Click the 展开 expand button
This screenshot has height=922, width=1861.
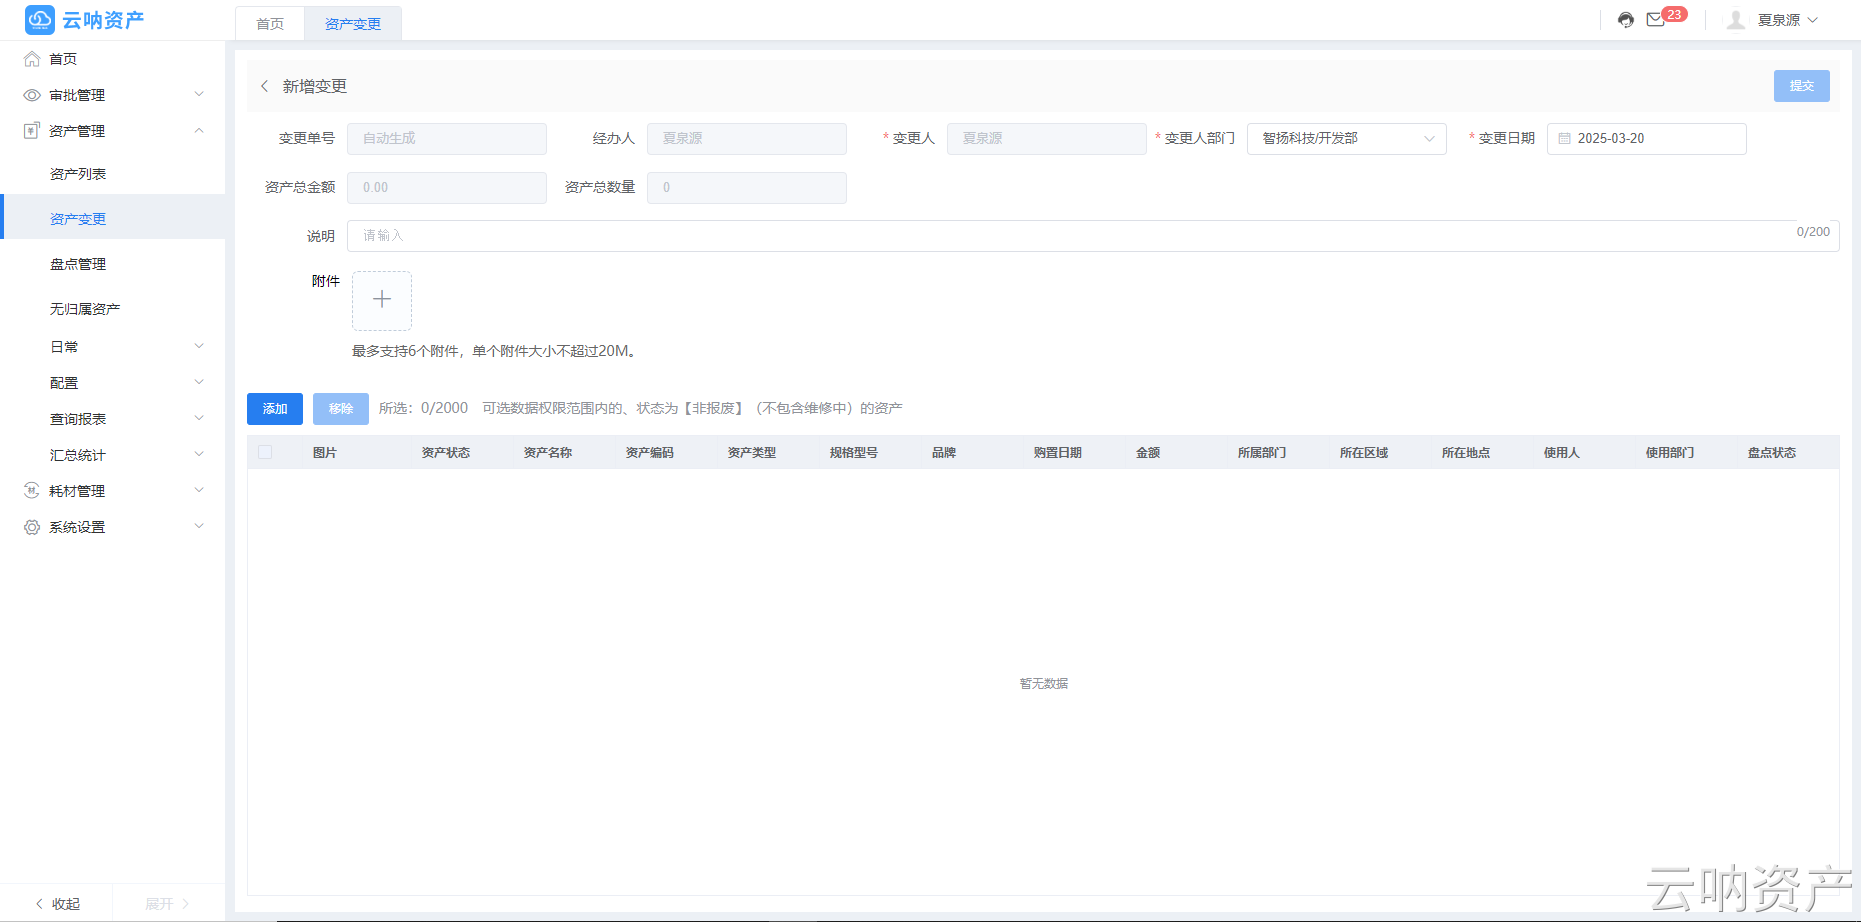point(168,904)
